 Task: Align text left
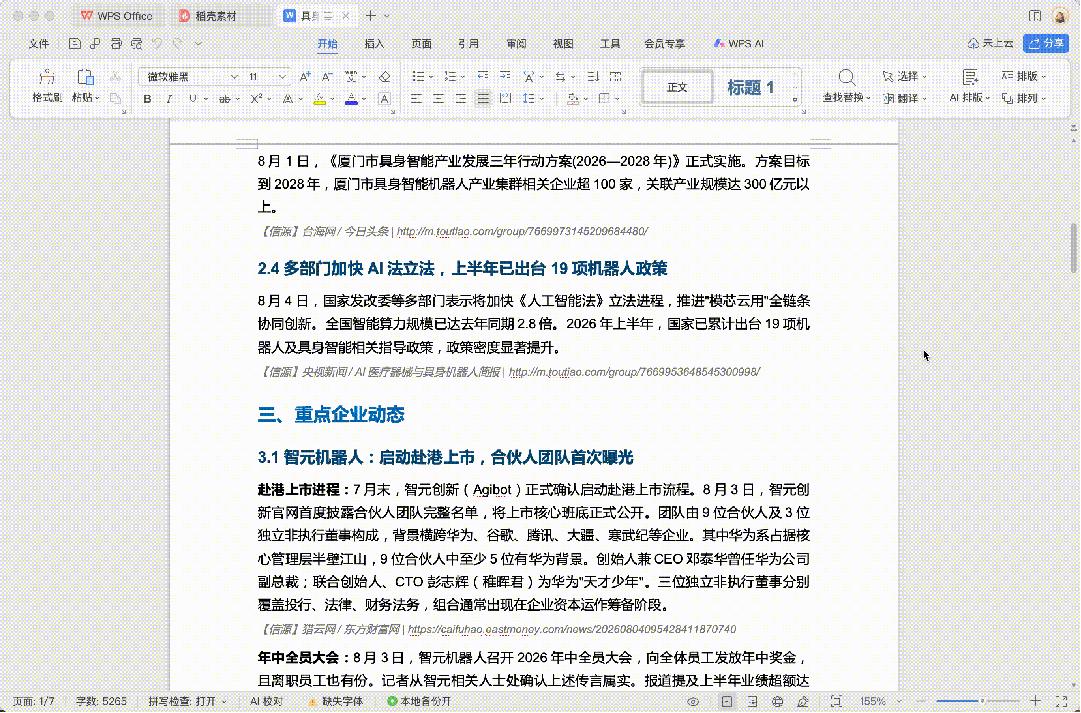click(x=416, y=99)
